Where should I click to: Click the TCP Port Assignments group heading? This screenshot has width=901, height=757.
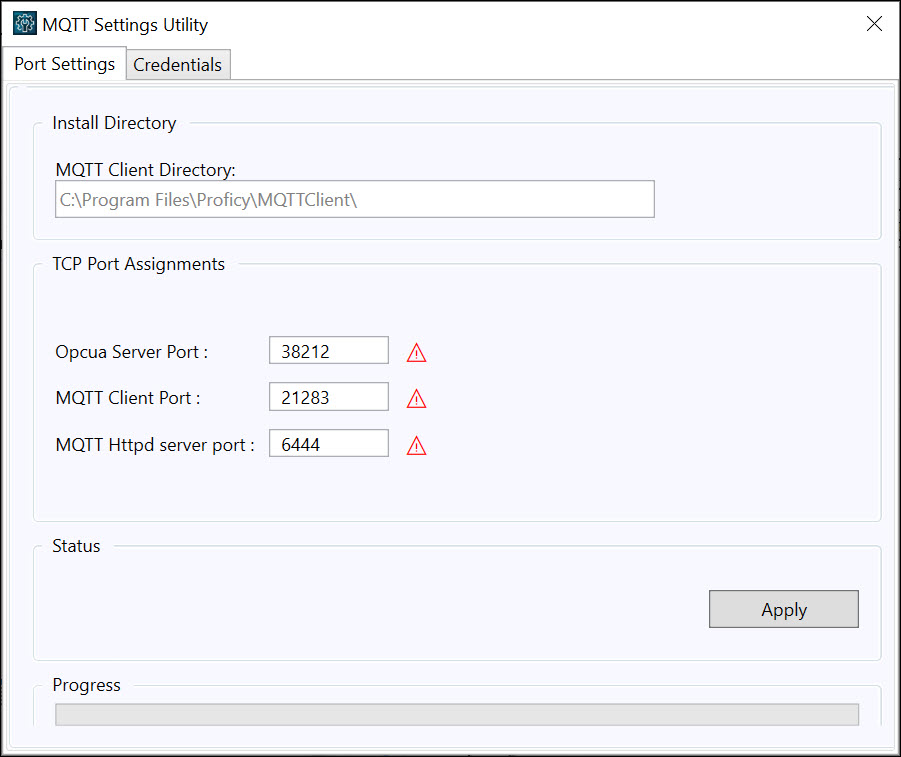pos(138,264)
